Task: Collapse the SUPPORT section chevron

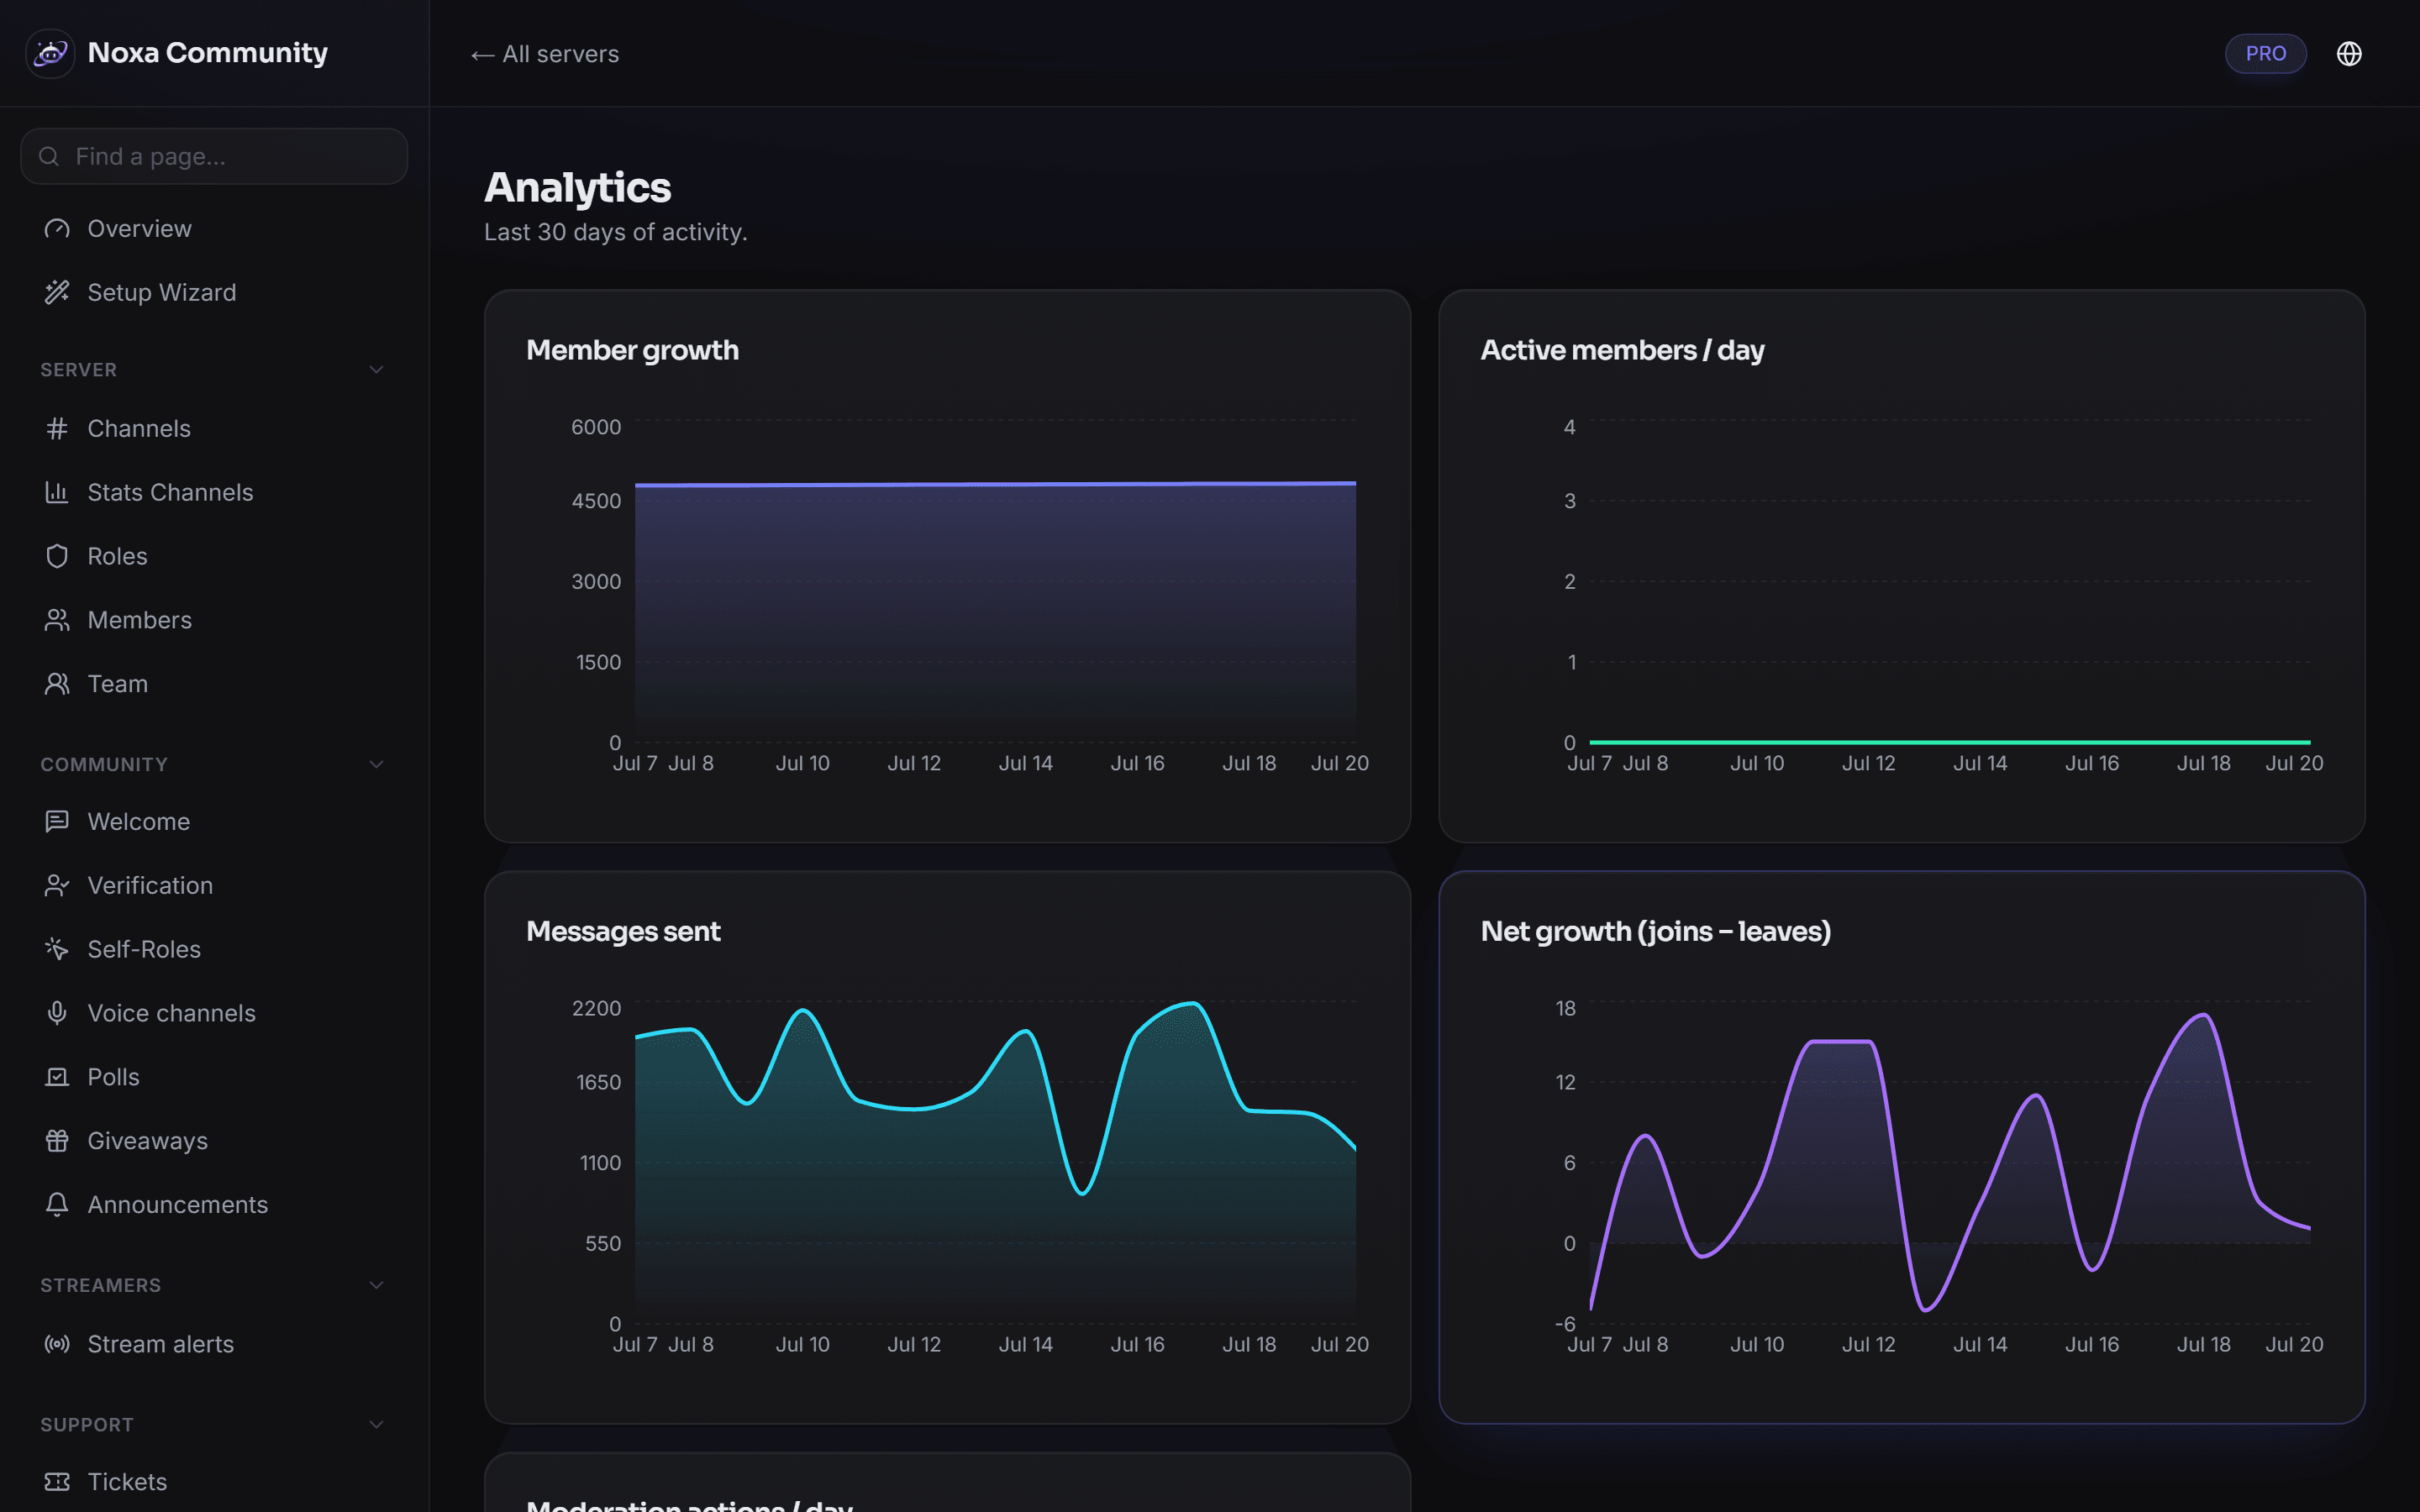Action: pos(376,1425)
